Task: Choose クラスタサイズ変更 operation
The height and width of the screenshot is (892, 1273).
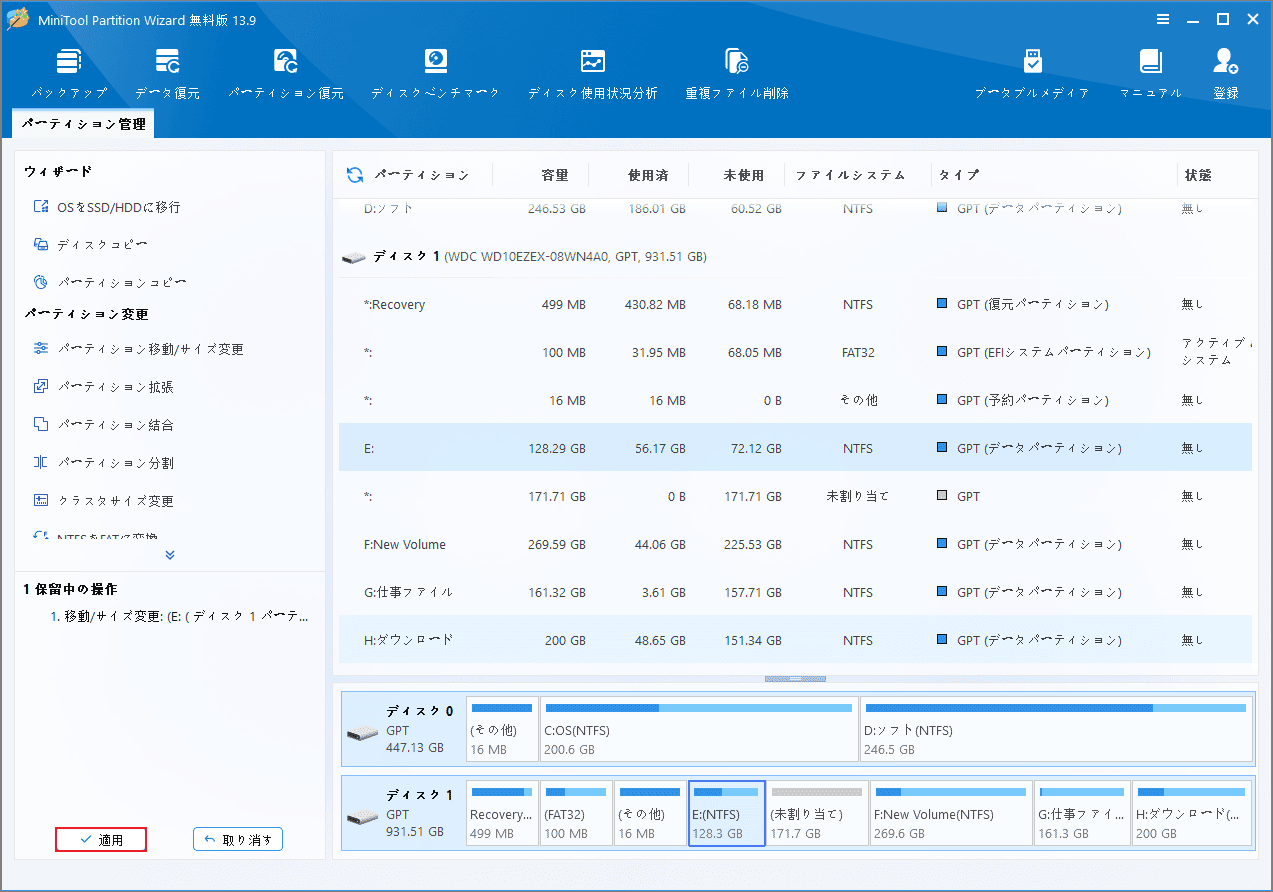Action: (x=103, y=501)
